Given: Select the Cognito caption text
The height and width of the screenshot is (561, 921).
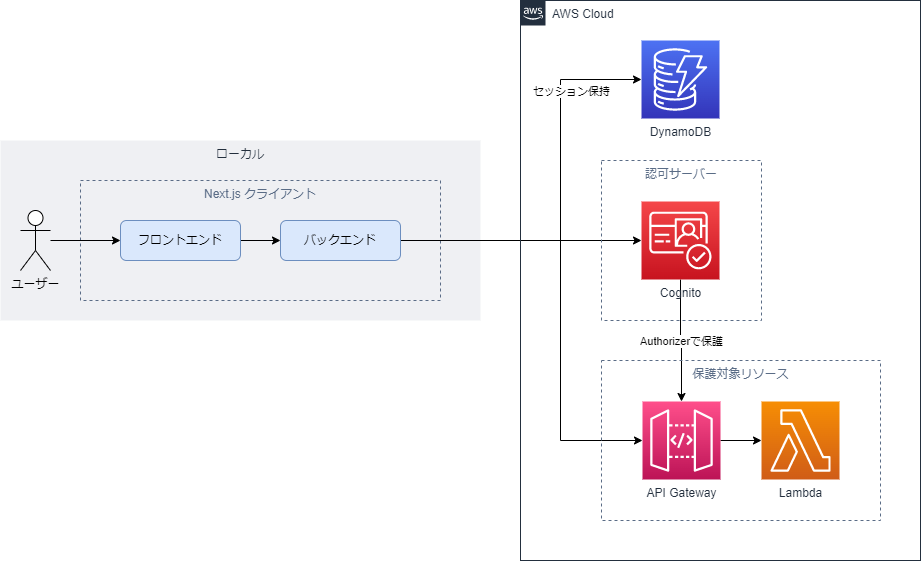Looking at the screenshot, I should pos(680,293).
